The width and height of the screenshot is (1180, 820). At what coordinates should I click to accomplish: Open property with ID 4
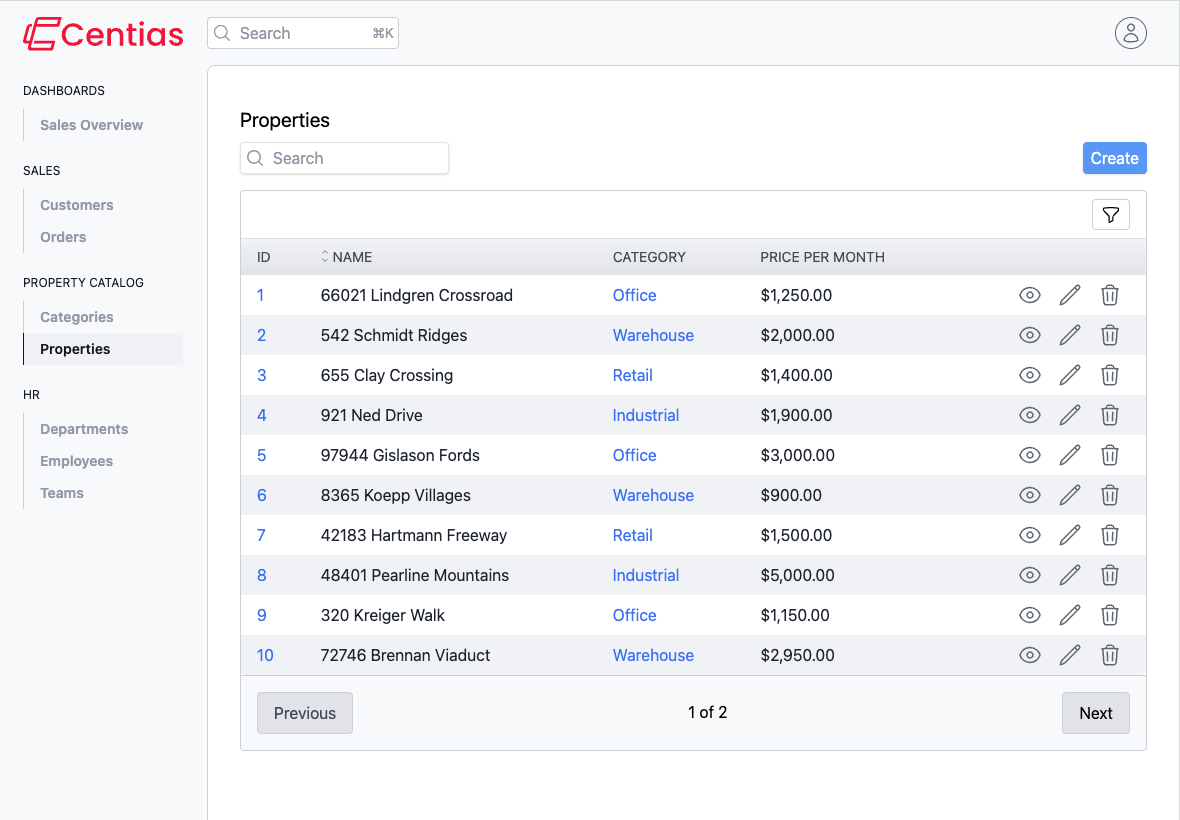point(261,415)
